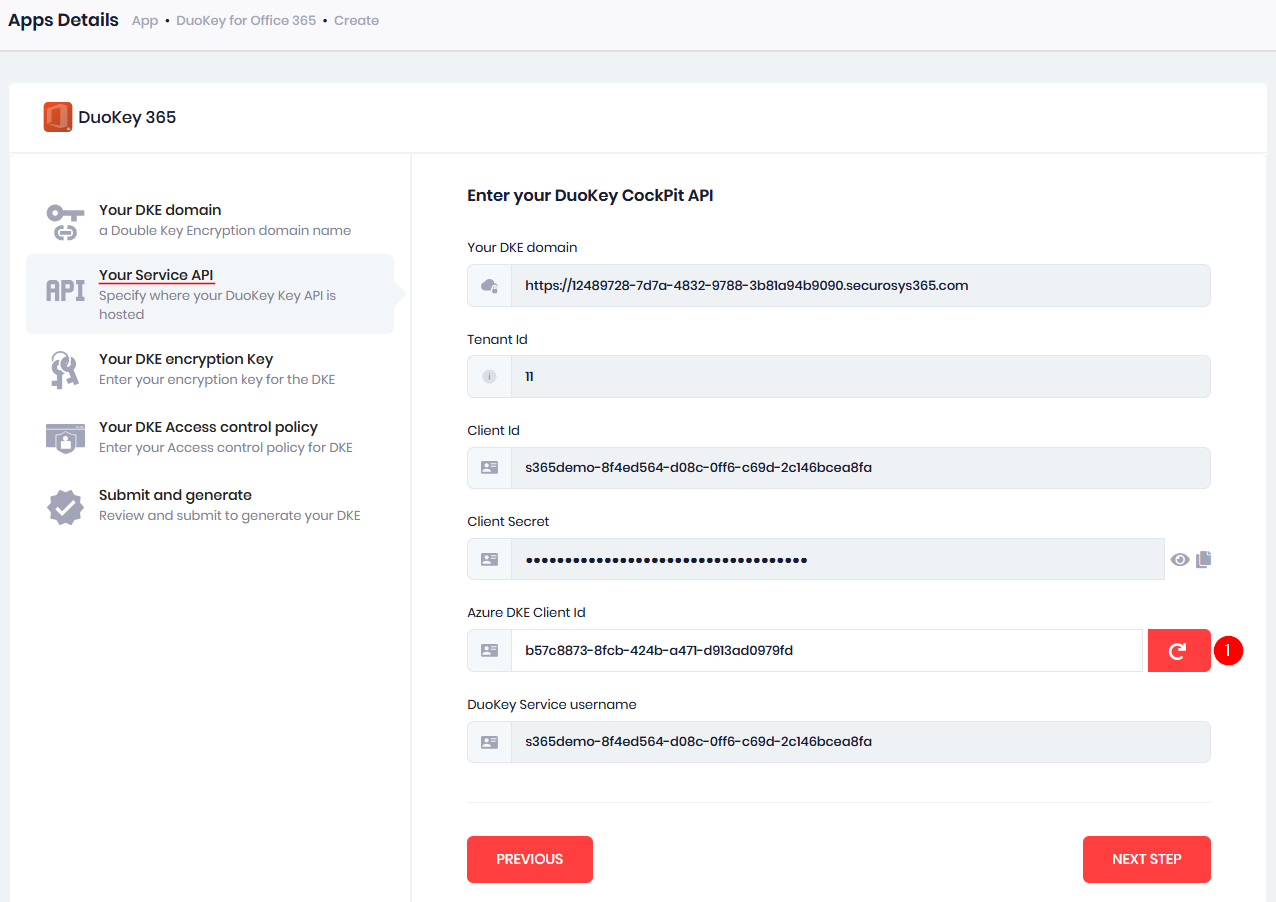The image size is (1276, 902).
Task: Jump to the Submit and generate step
Action: tap(210, 505)
